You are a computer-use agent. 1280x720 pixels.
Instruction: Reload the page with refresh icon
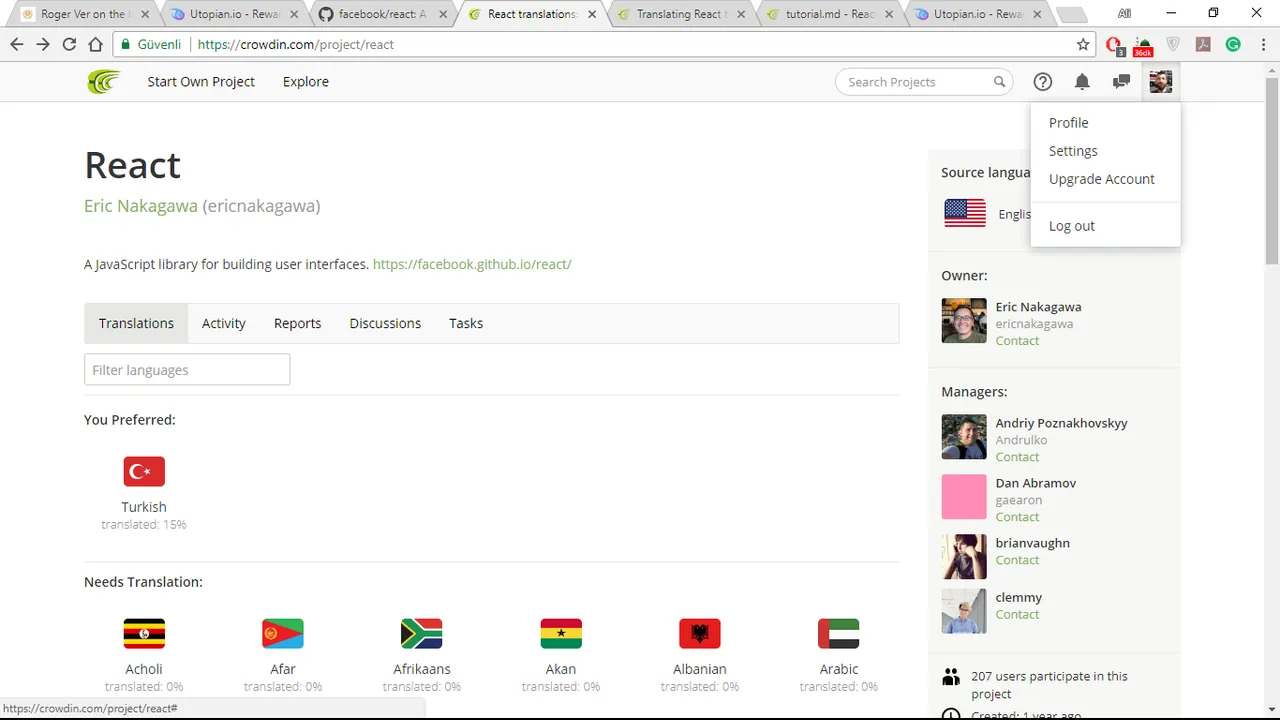coord(69,44)
